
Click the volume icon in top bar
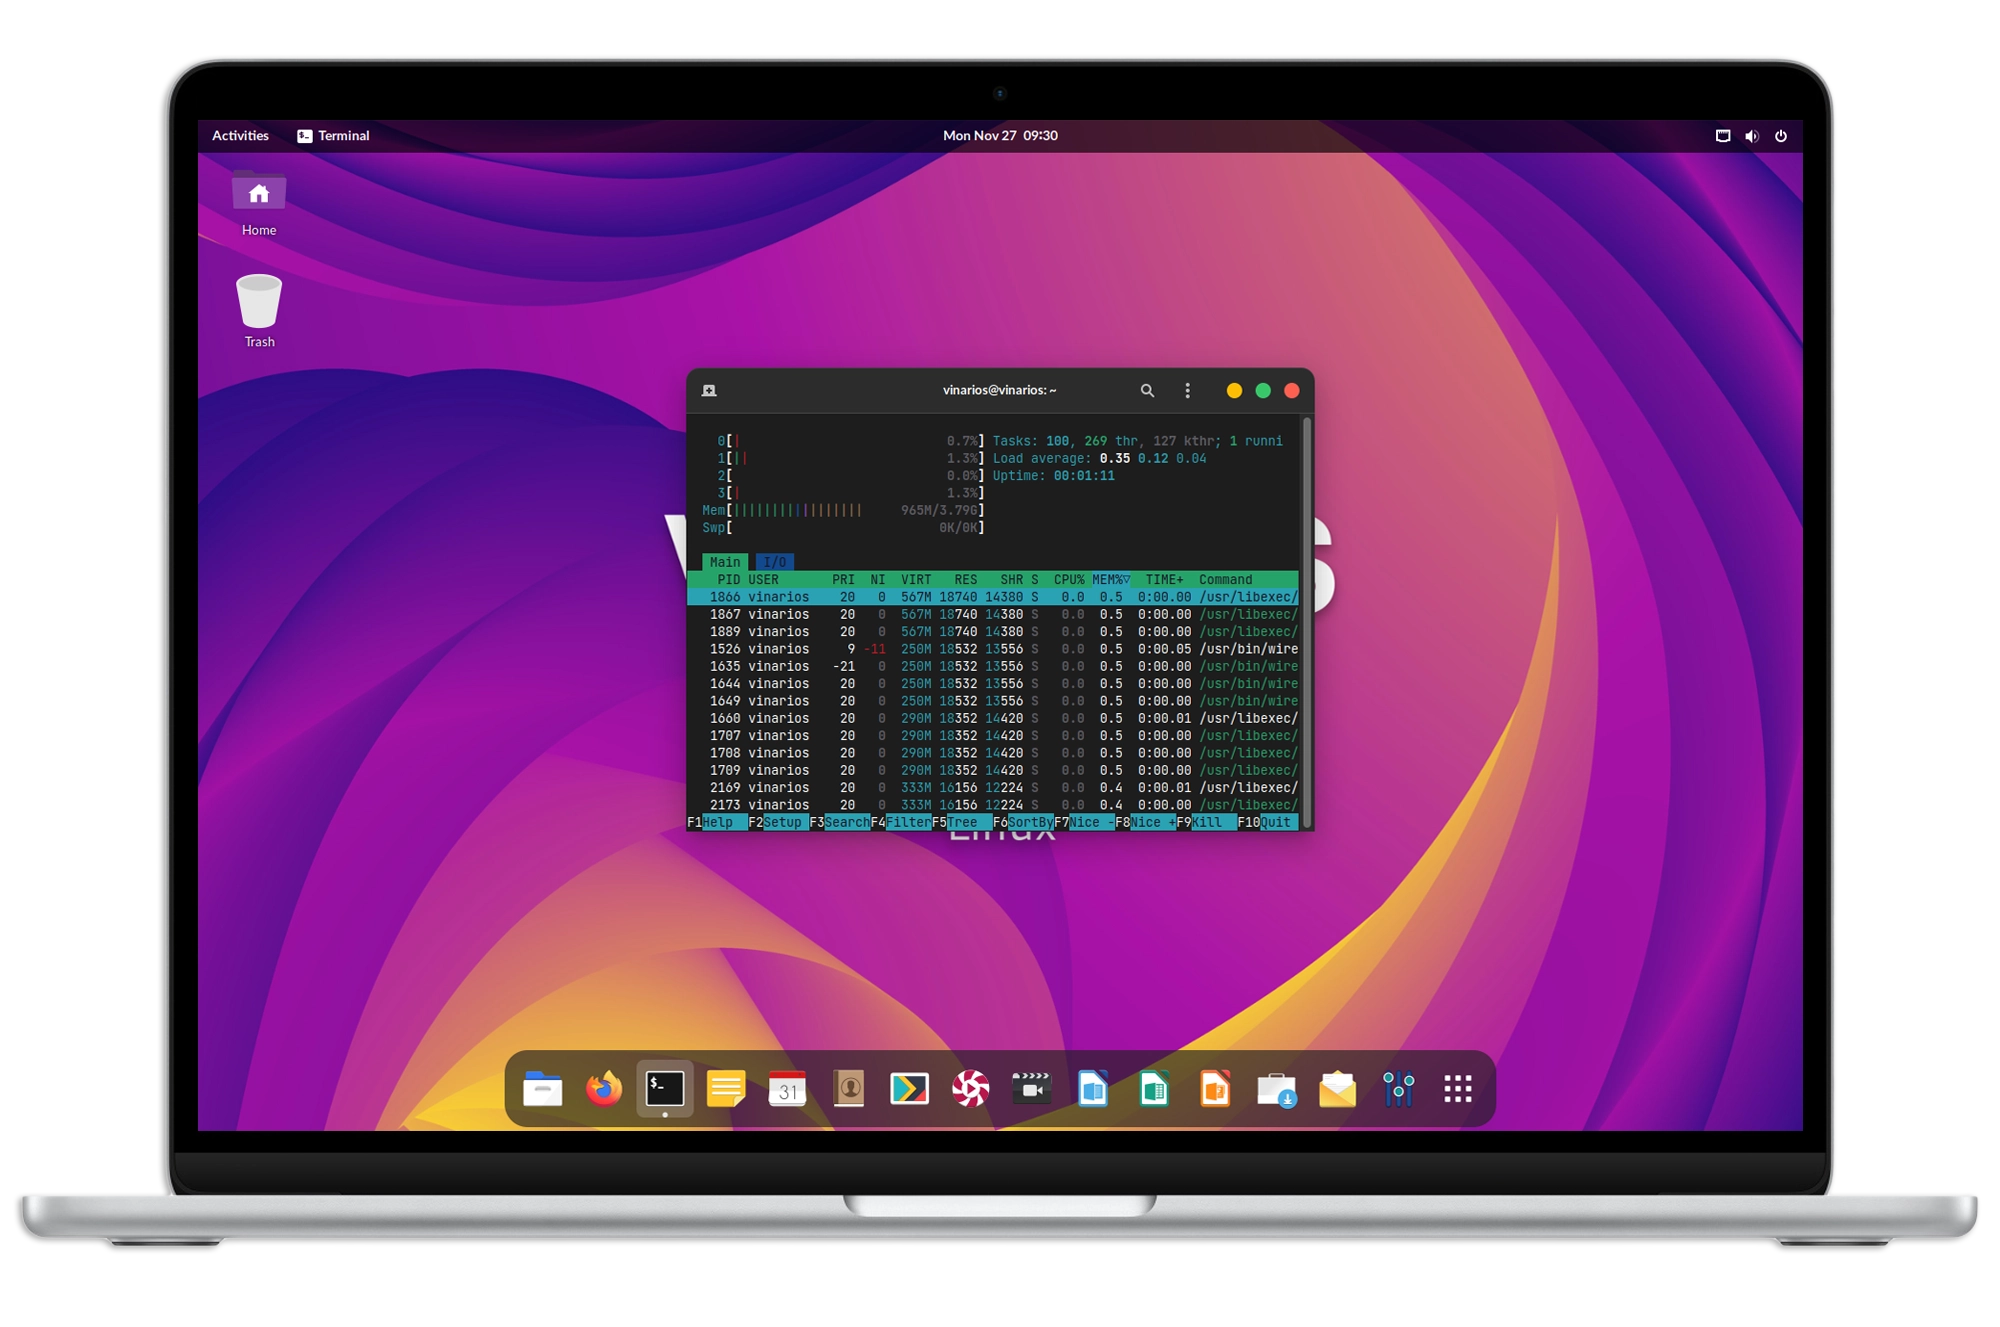coord(1752,136)
